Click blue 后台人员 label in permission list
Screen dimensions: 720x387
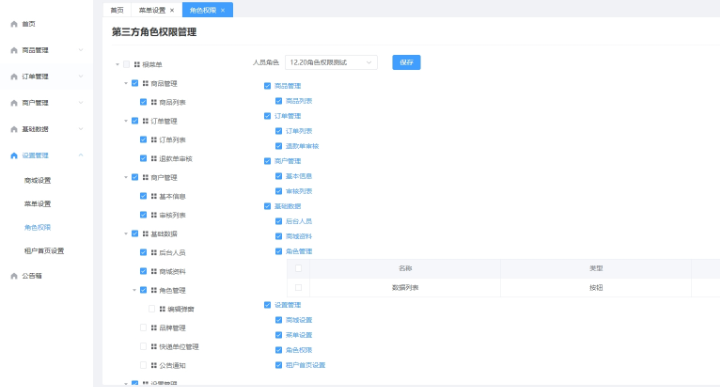tap(299, 221)
